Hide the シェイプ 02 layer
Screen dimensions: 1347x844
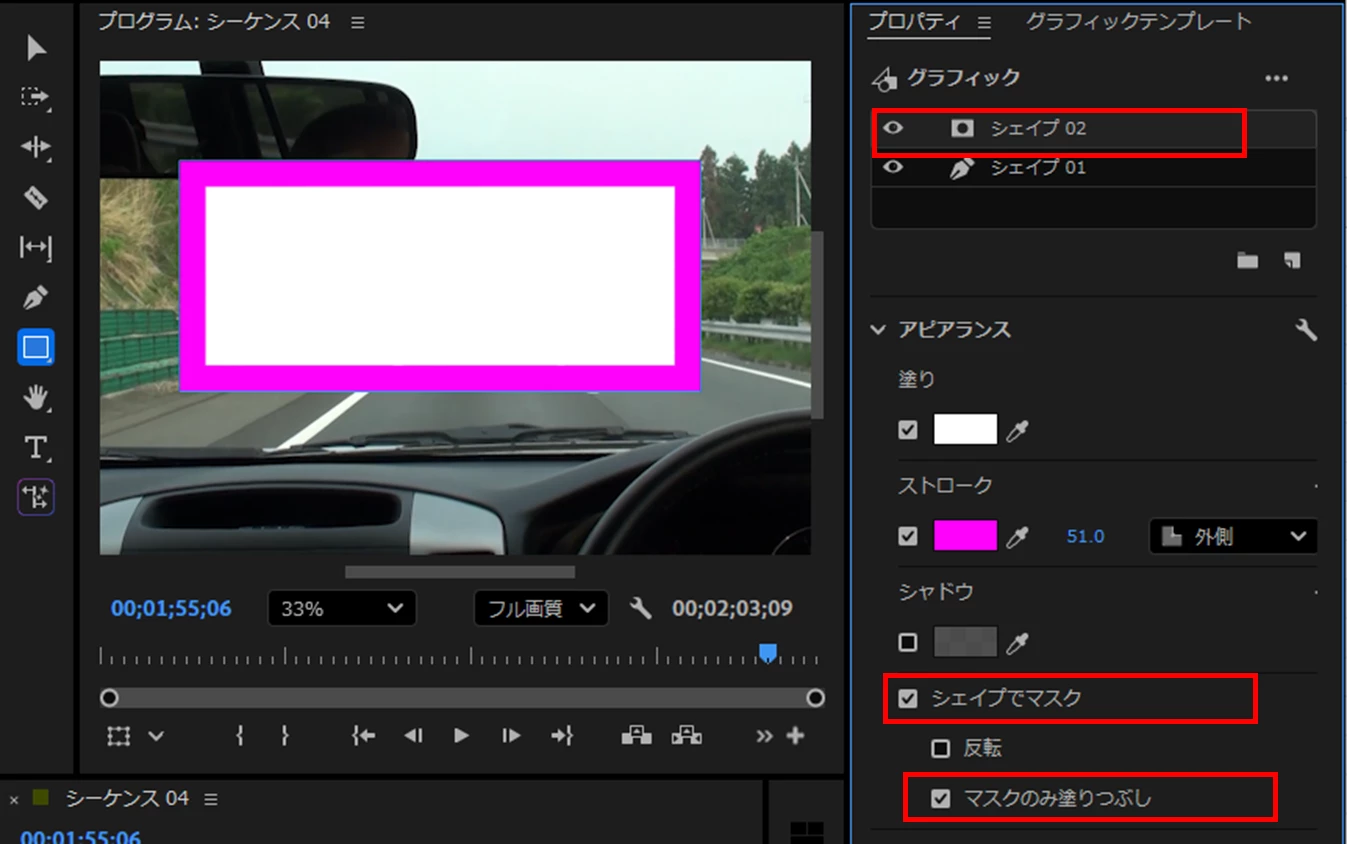pyautogui.click(x=892, y=128)
